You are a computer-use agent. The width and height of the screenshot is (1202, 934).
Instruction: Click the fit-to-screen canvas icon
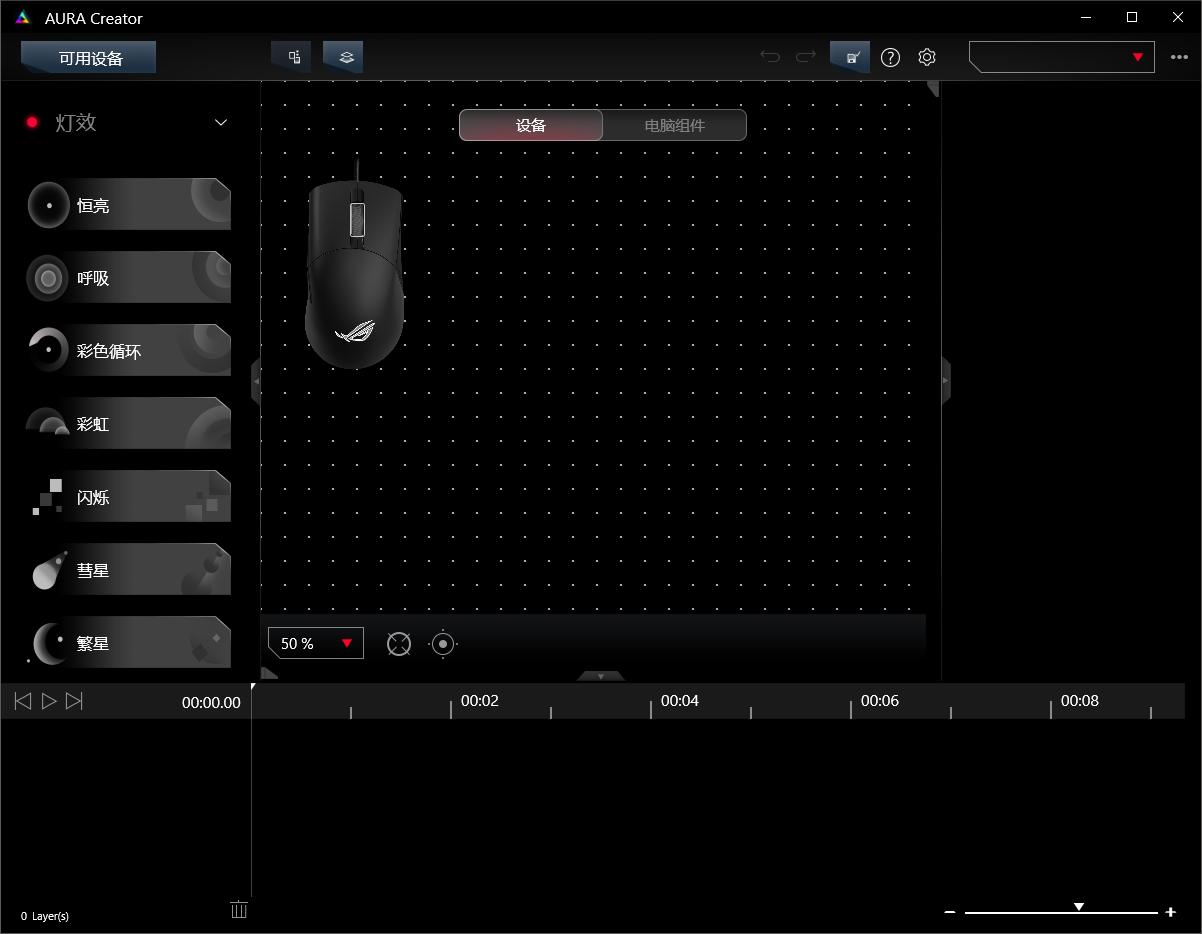399,644
